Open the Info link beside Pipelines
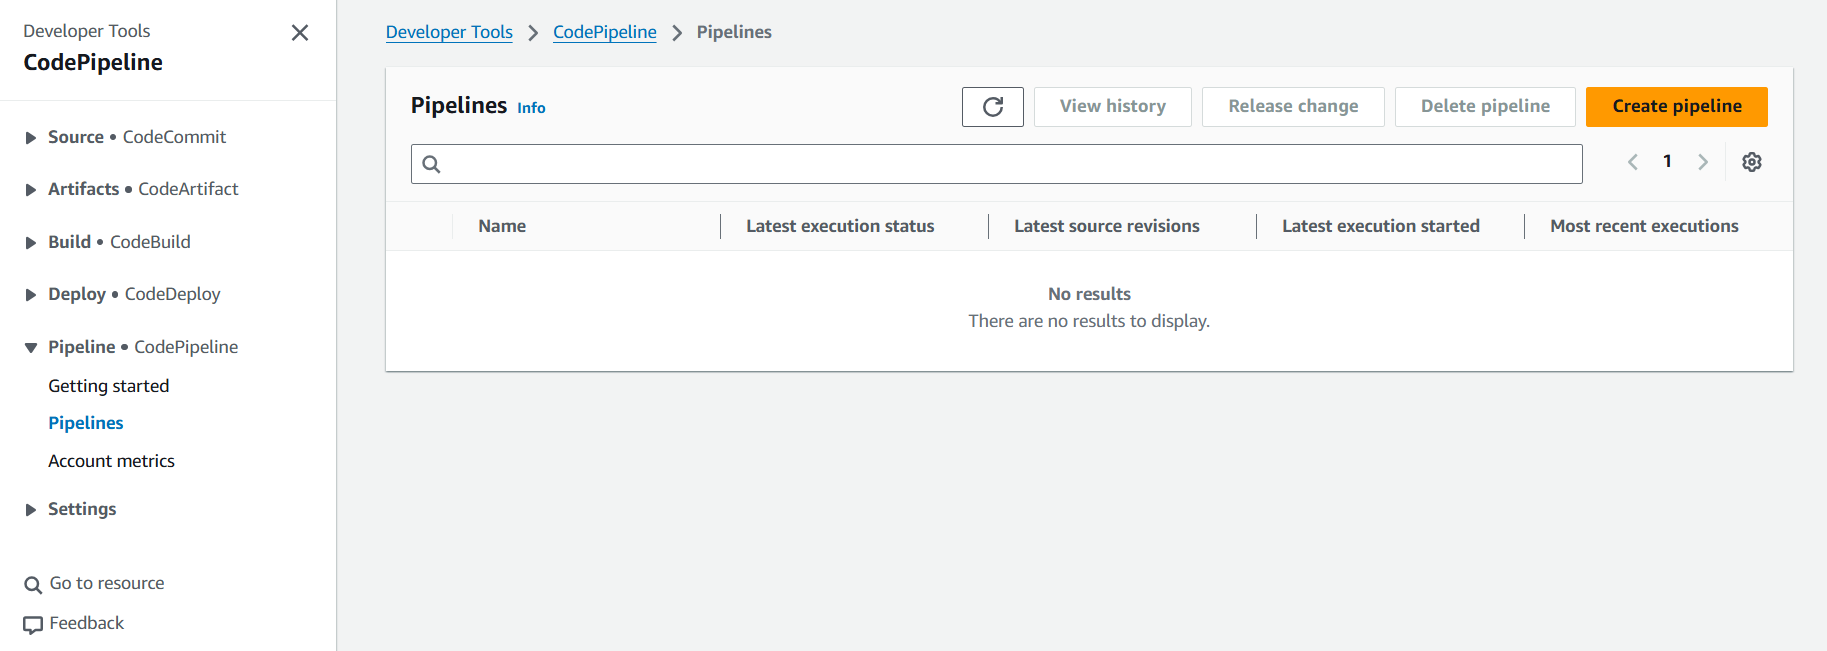The height and width of the screenshot is (651, 1827). click(x=531, y=108)
